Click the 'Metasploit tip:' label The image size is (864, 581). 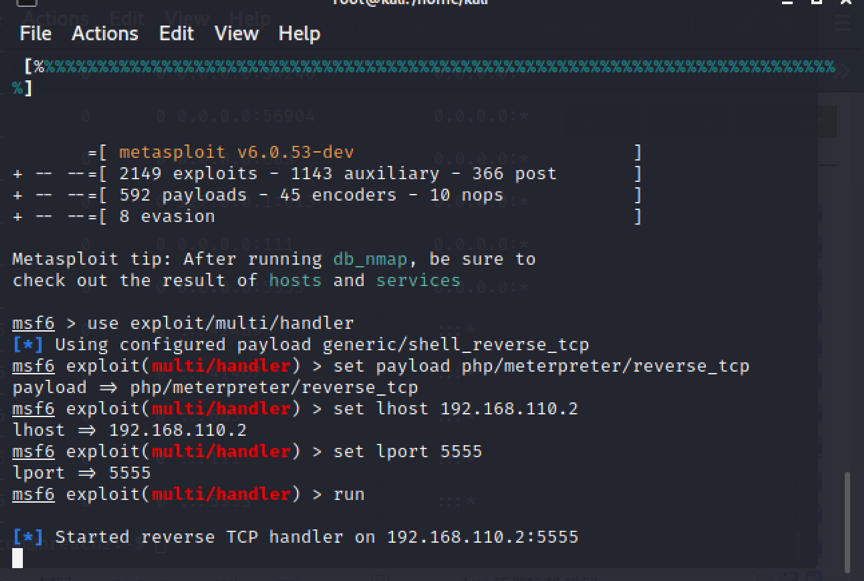[92, 259]
